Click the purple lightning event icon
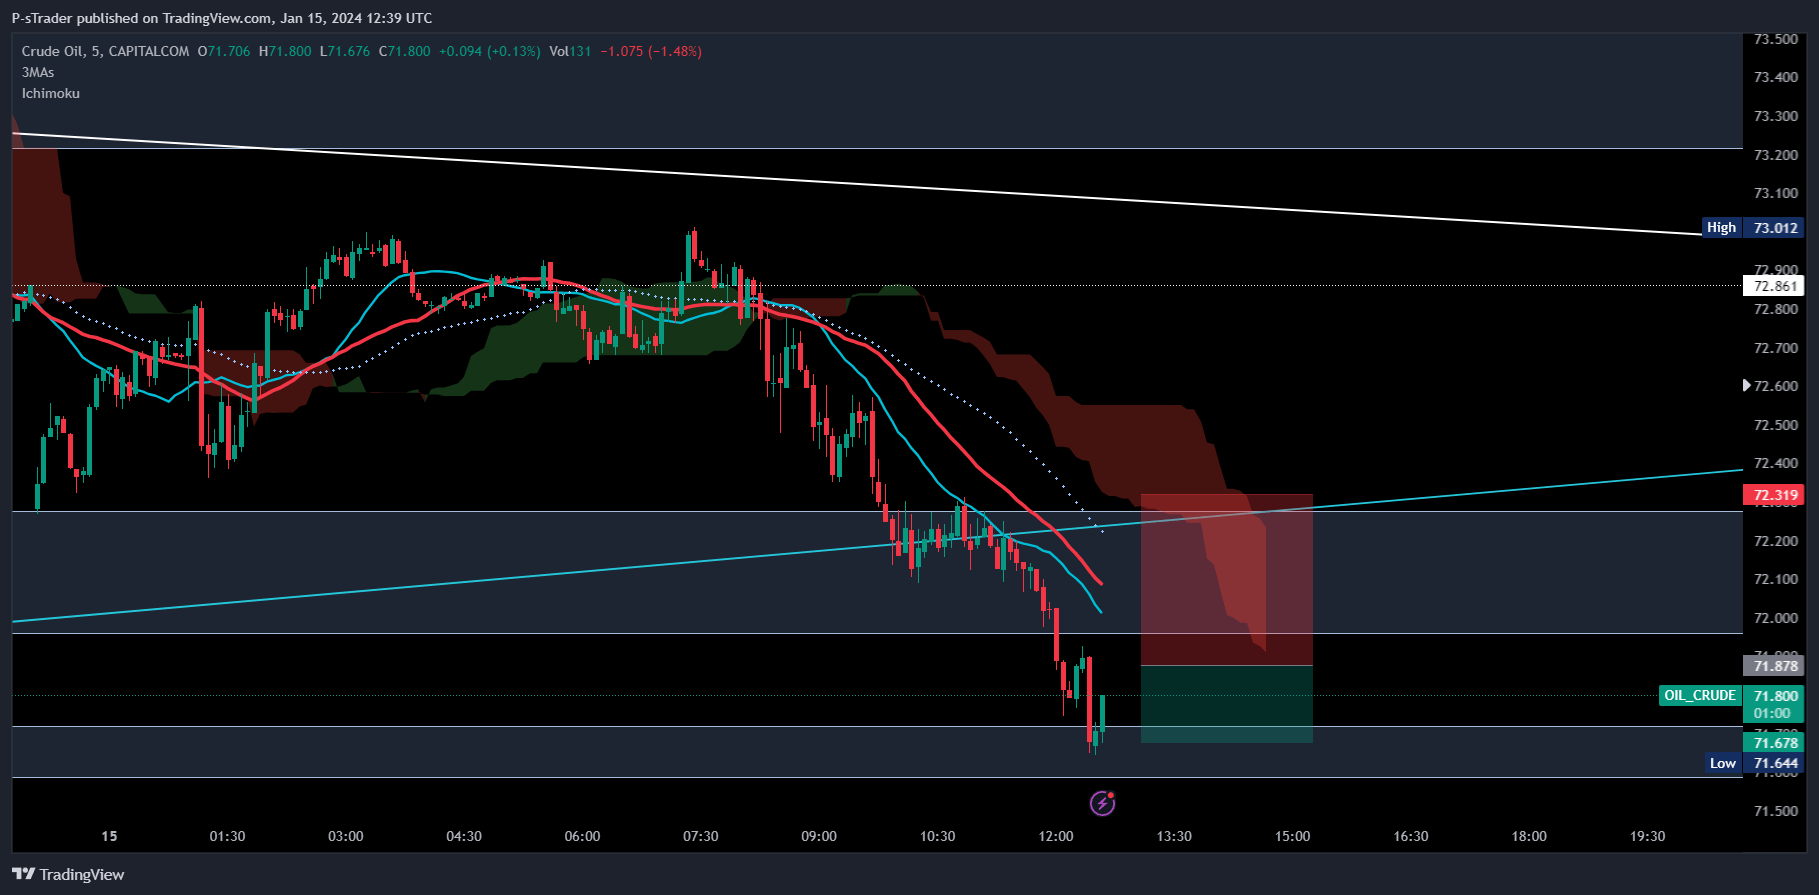Viewport: 1819px width, 895px height. [1102, 803]
